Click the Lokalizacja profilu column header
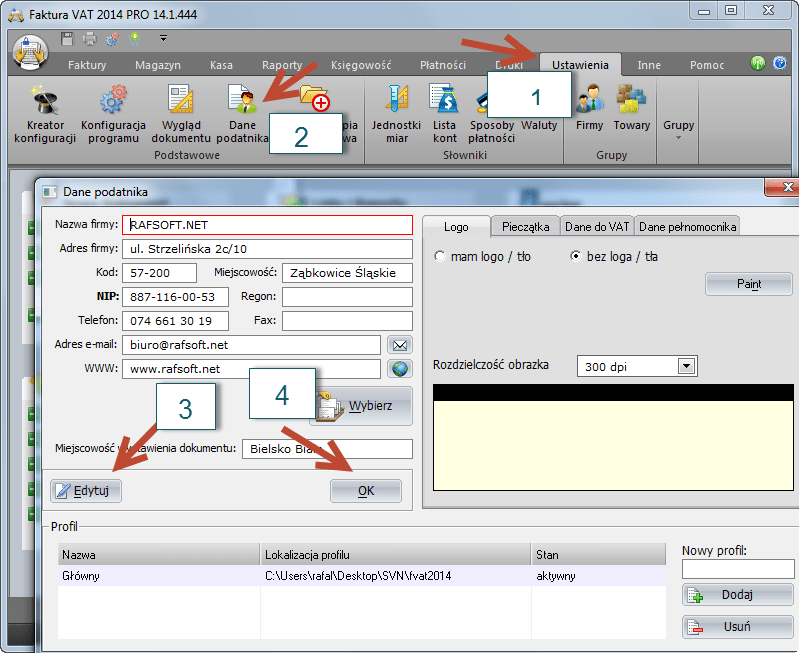 395,555
